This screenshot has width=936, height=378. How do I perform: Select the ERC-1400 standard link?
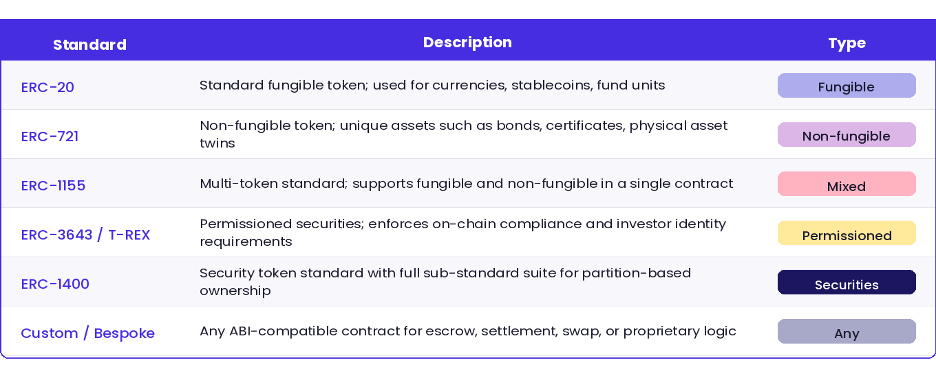click(55, 284)
